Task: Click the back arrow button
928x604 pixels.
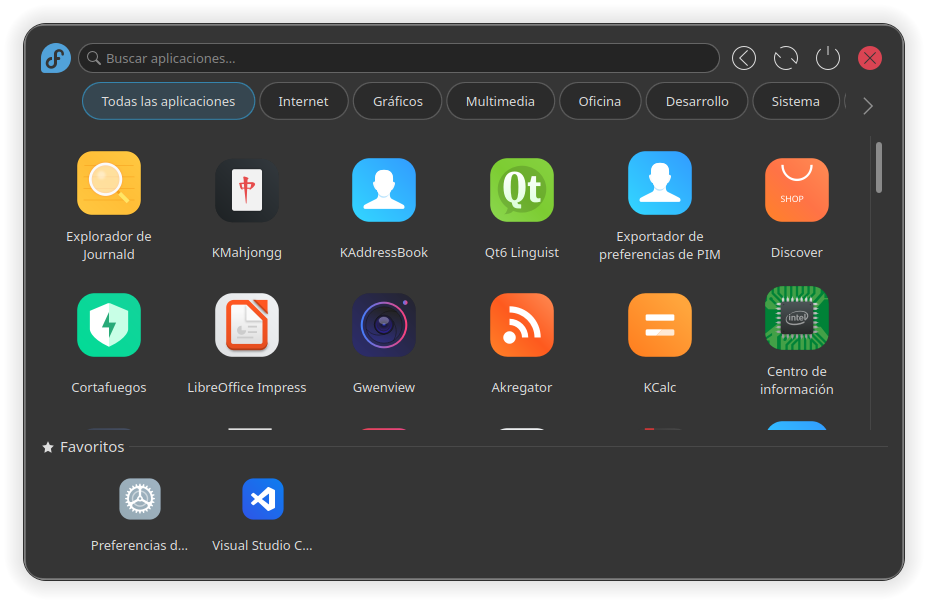Action: point(744,58)
